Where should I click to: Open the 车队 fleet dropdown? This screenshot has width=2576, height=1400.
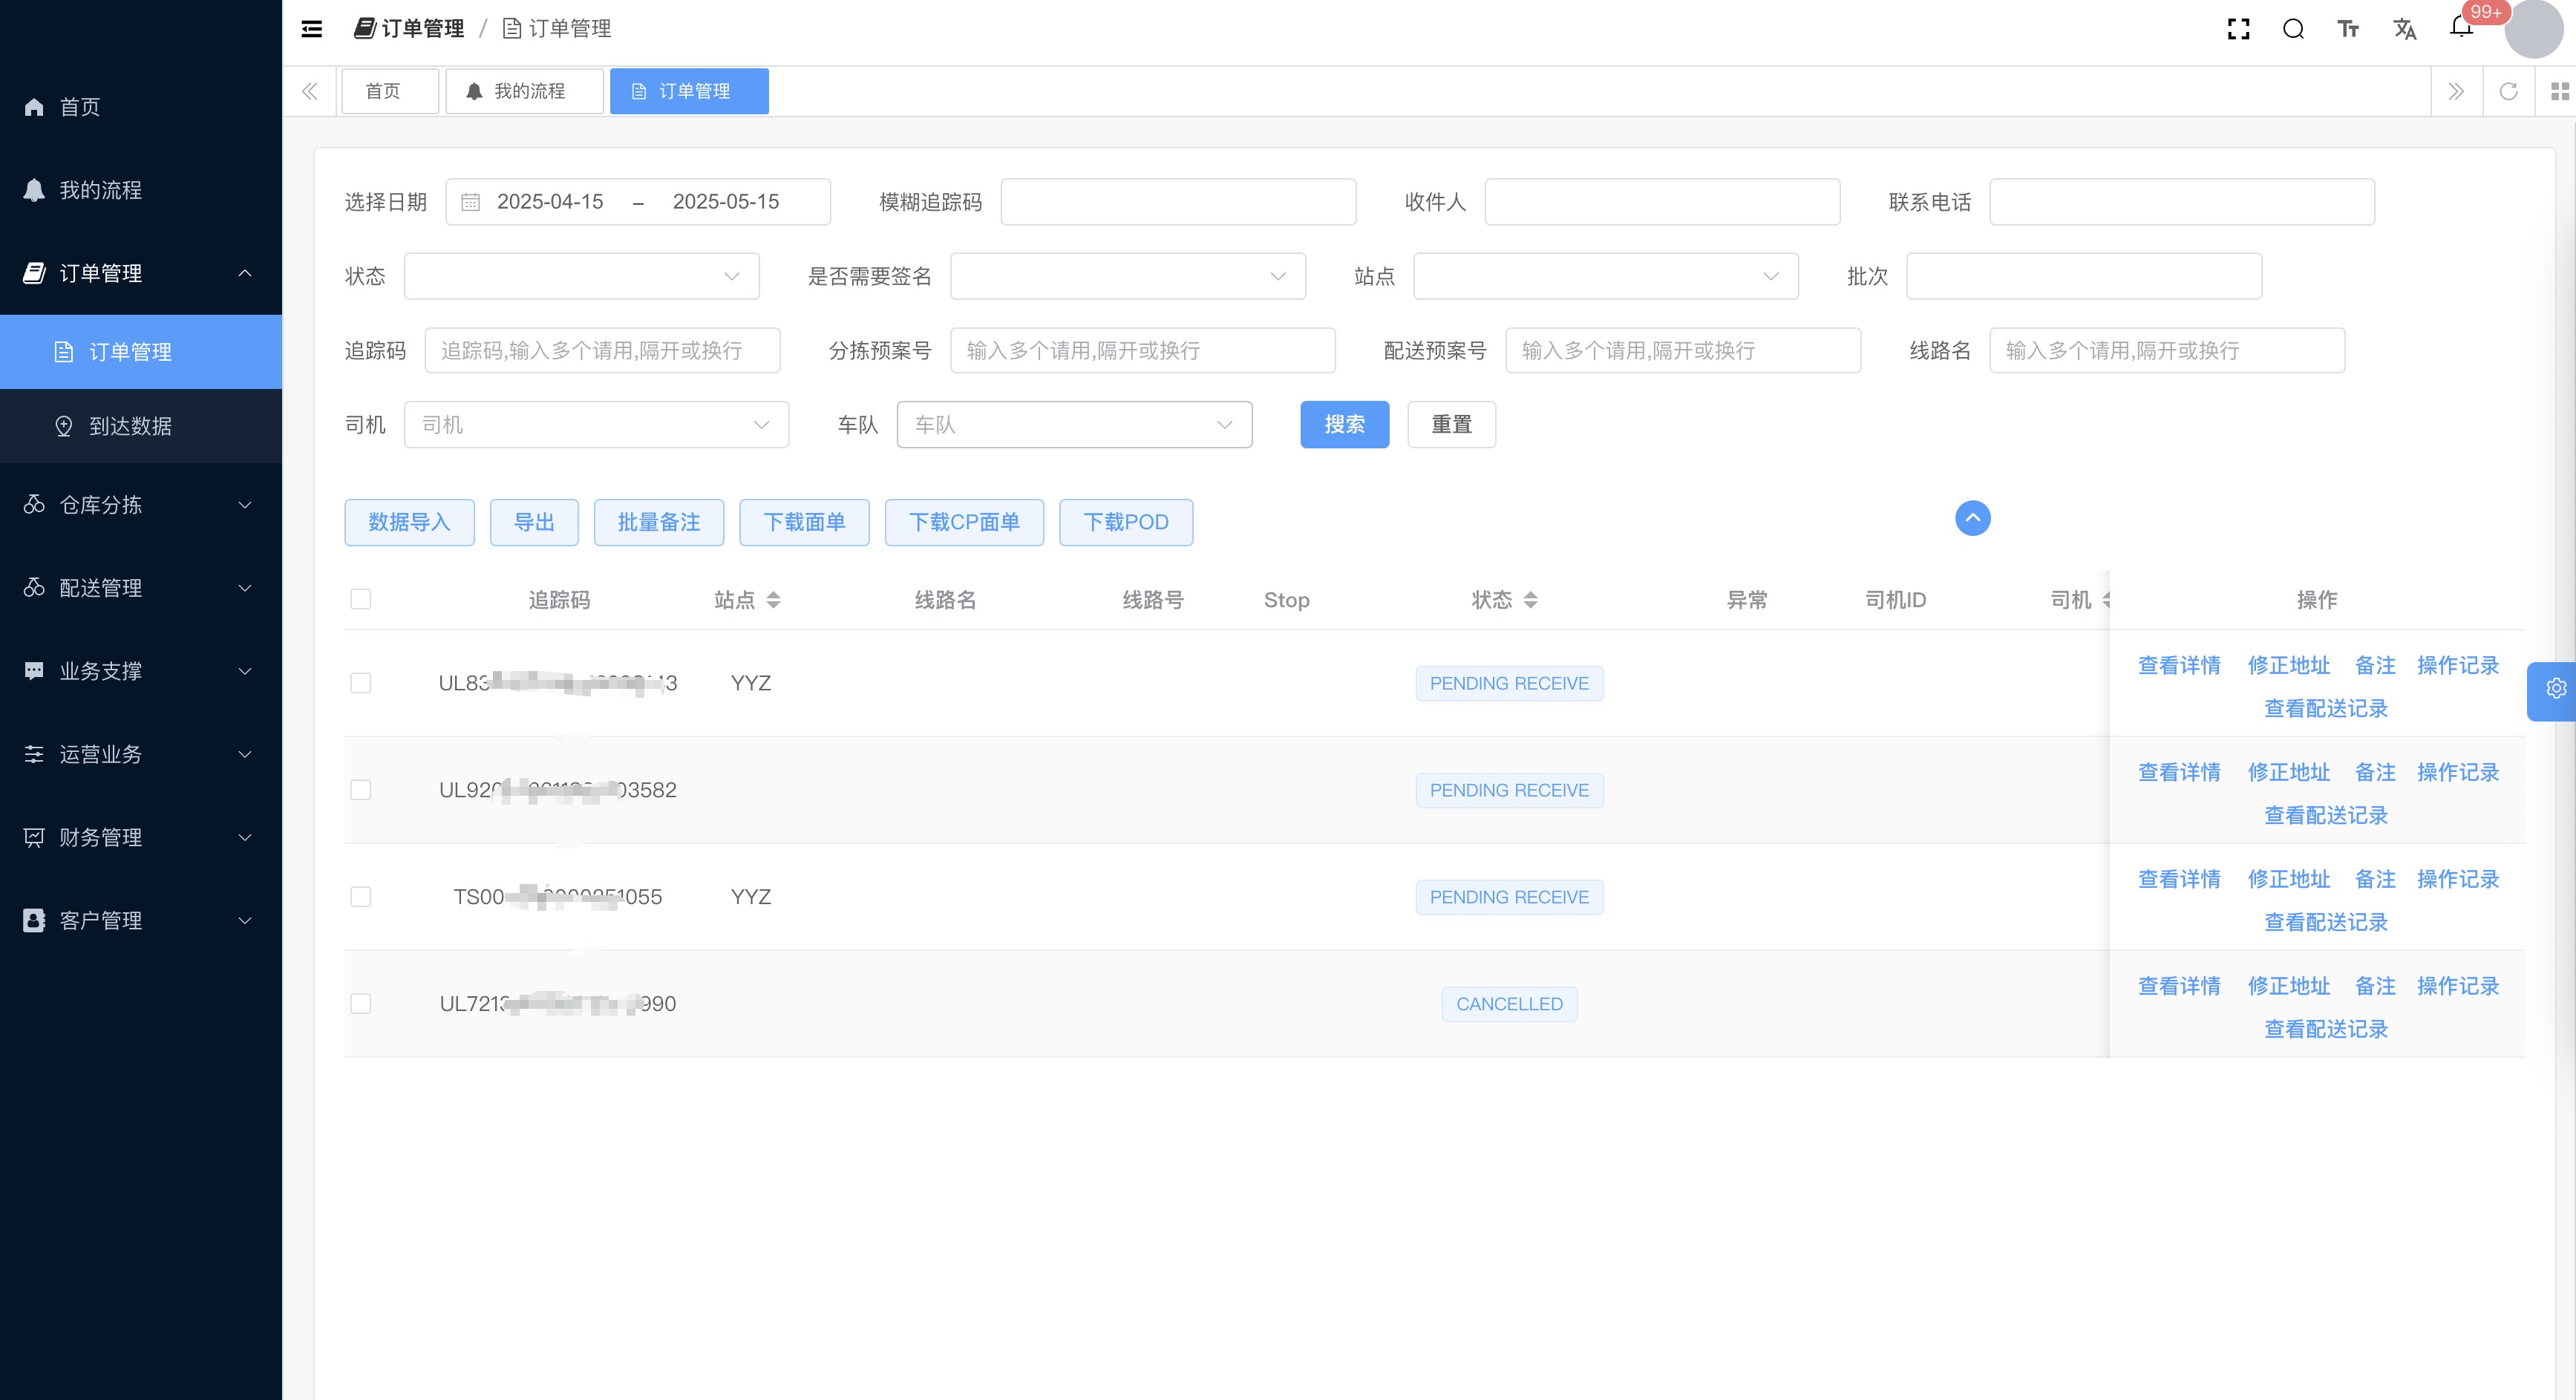pyautogui.click(x=1074, y=425)
